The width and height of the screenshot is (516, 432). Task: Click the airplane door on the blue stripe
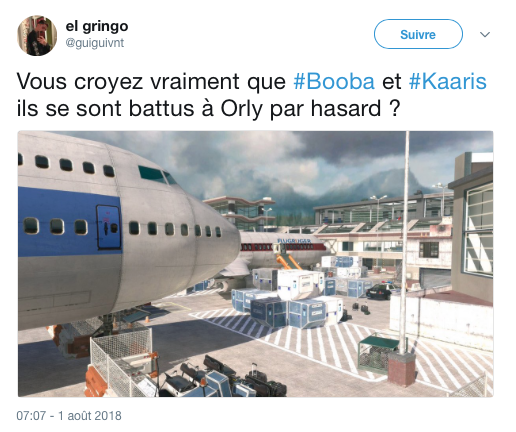109,227
